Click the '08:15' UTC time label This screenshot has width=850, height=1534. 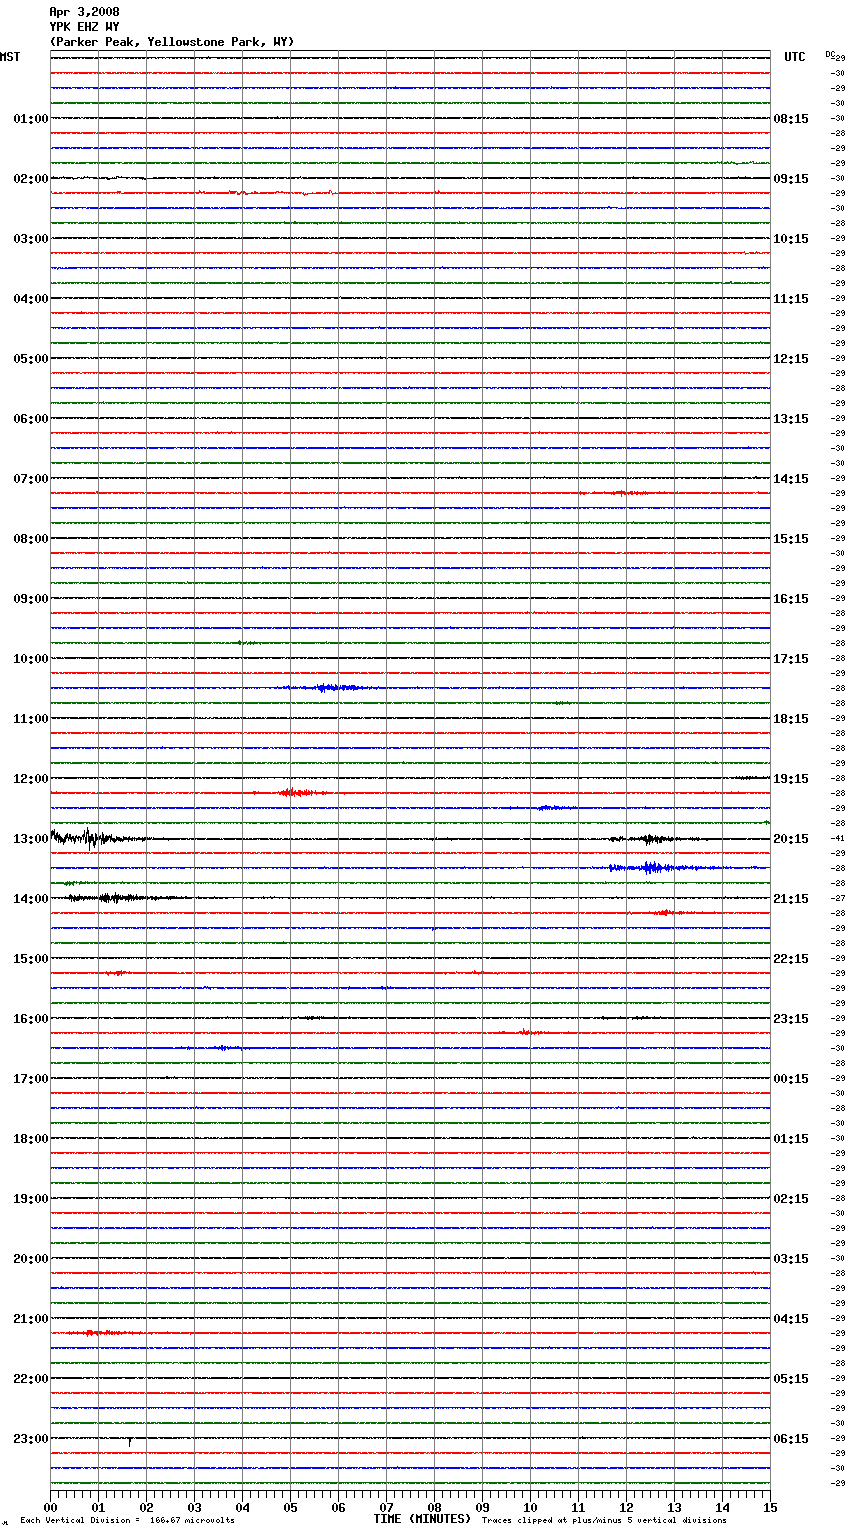[x=791, y=119]
